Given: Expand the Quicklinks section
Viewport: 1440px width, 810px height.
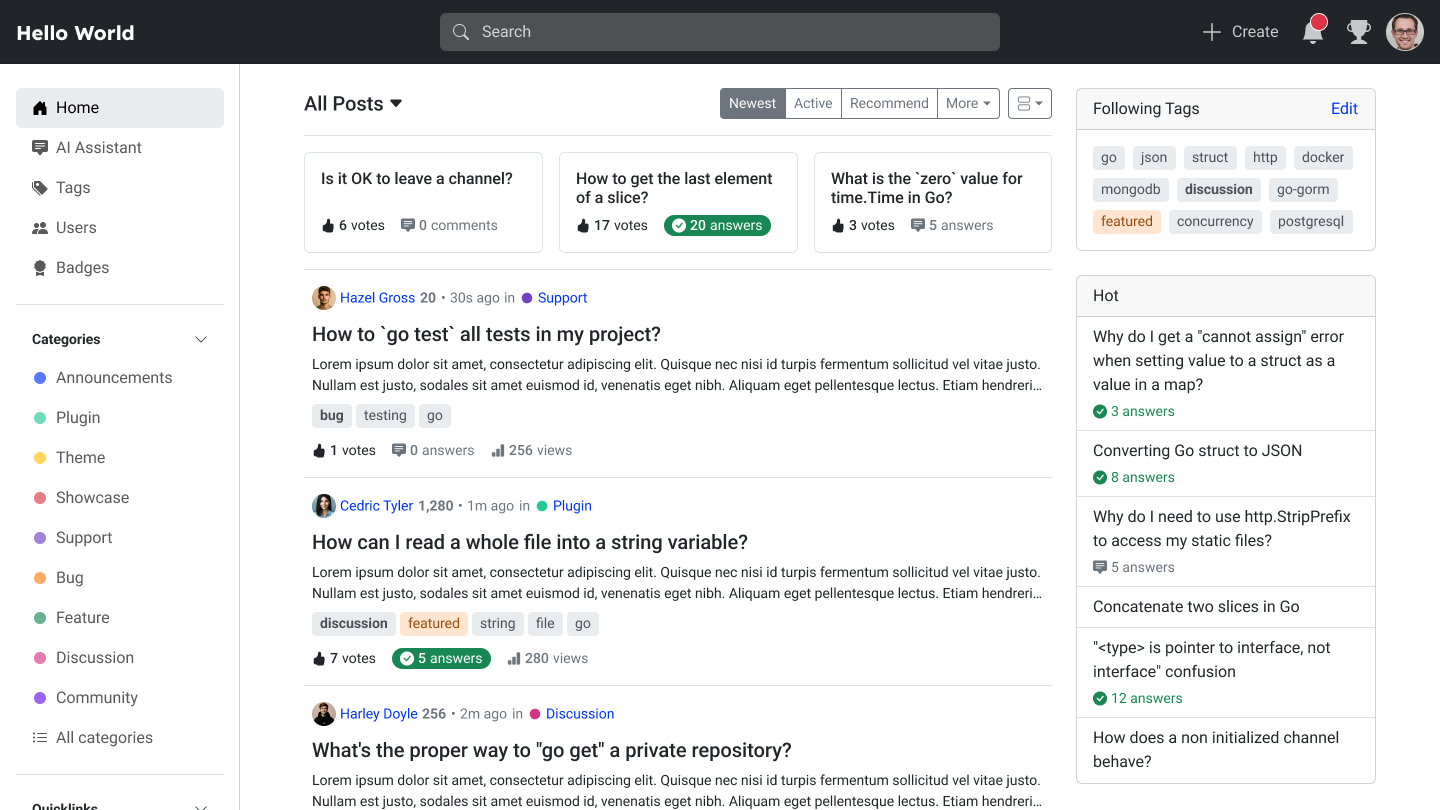Looking at the screenshot, I should (x=201, y=805).
